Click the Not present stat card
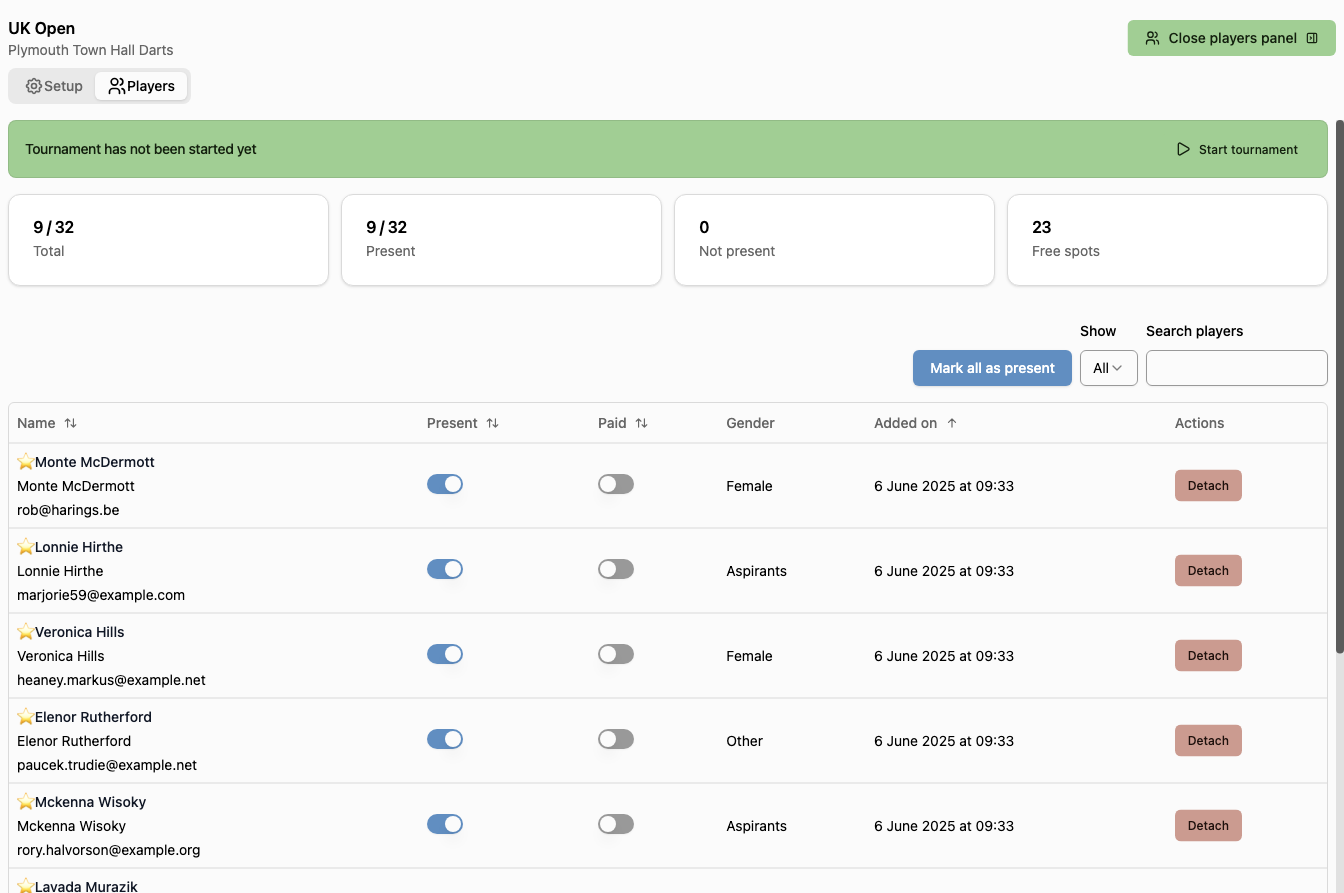1344x893 pixels. coord(834,240)
